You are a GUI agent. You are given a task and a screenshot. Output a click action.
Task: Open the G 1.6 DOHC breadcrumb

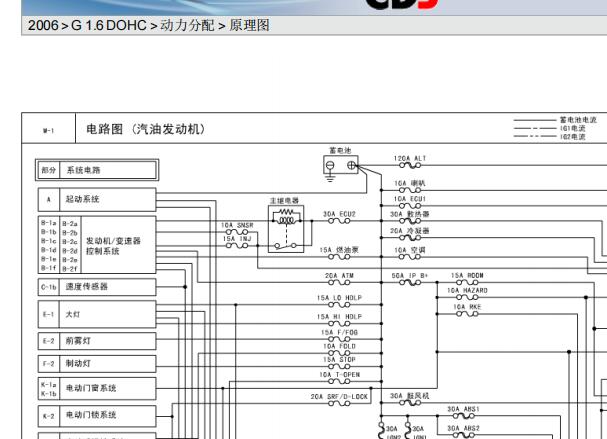(x=109, y=26)
